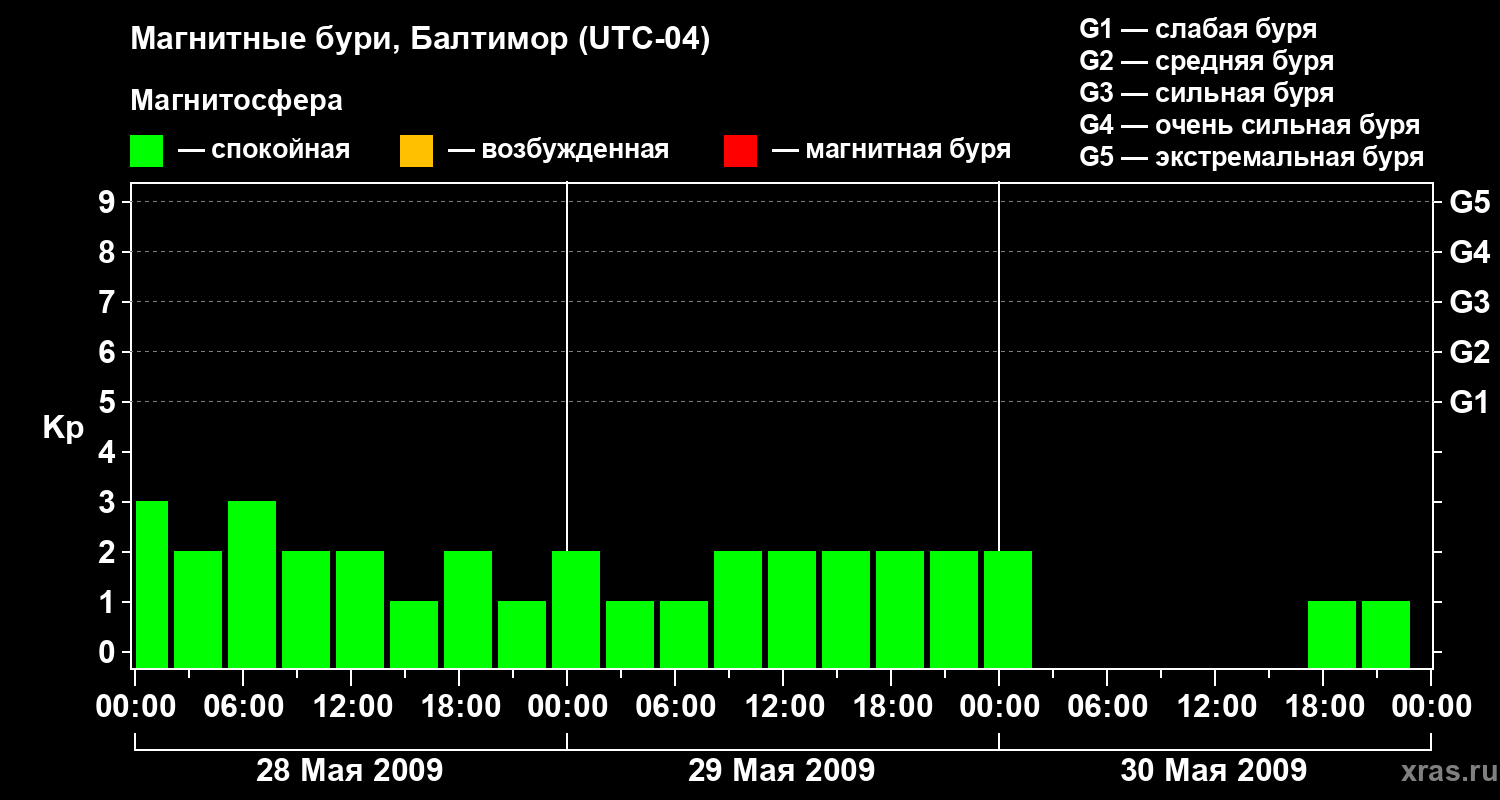Click 'G2 — средняя буря' legend line
1500x800 pixels.
1207,61
